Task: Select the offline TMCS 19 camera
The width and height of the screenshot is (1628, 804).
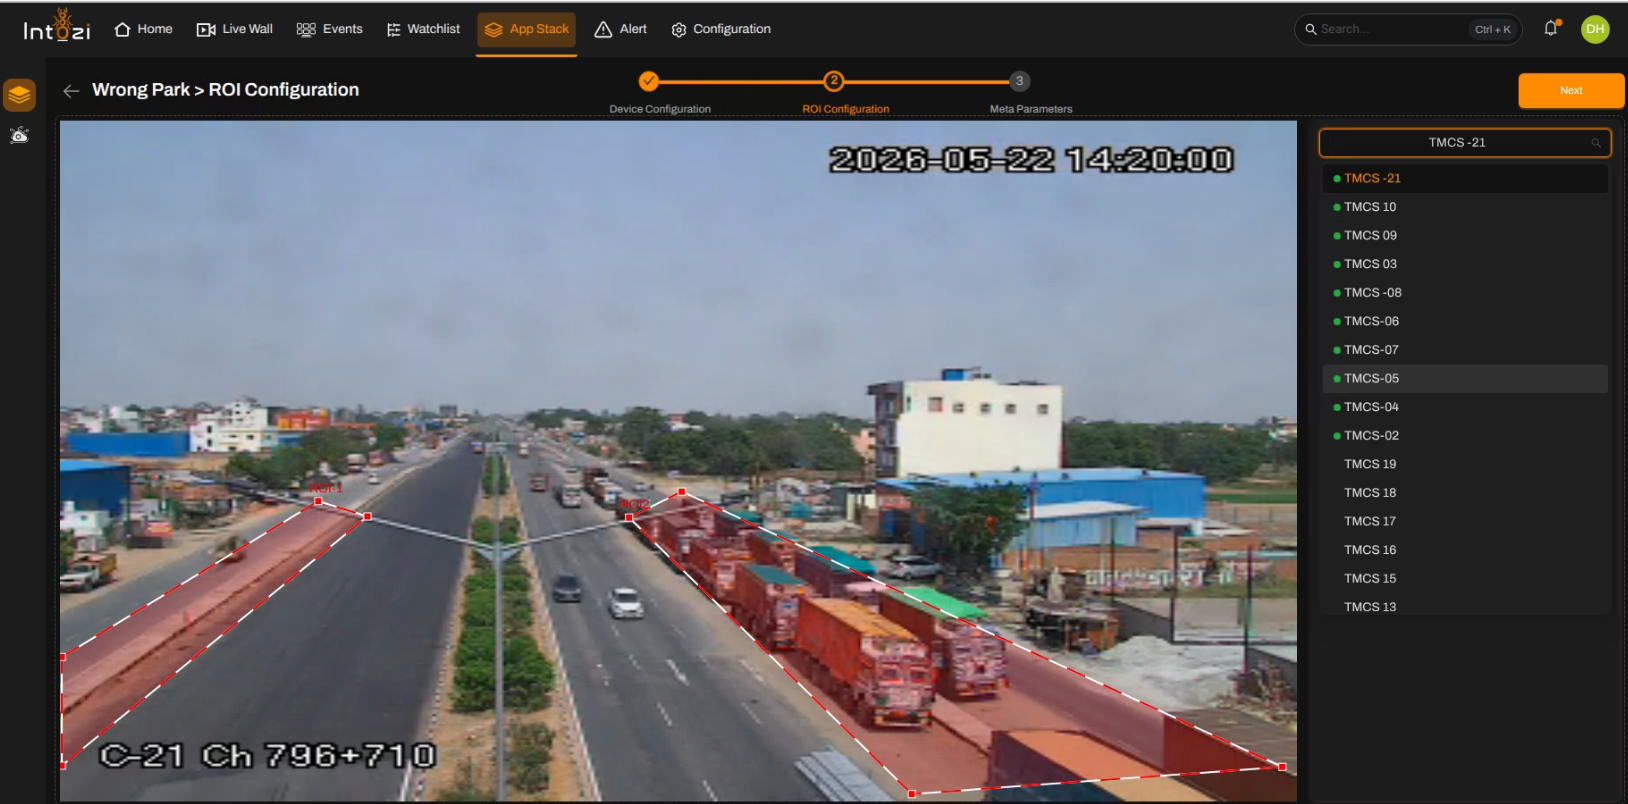Action: pos(1465,464)
